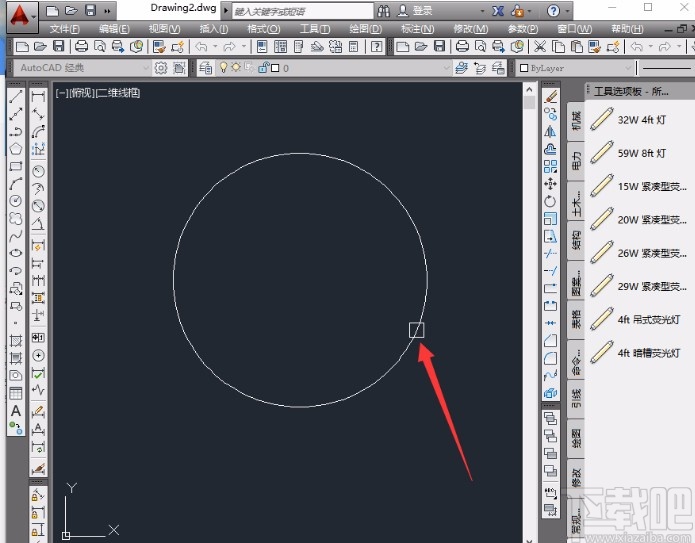This screenshot has height=543, width=695.
Task: Select the Line draw tool
Action: click(x=16, y=97)
